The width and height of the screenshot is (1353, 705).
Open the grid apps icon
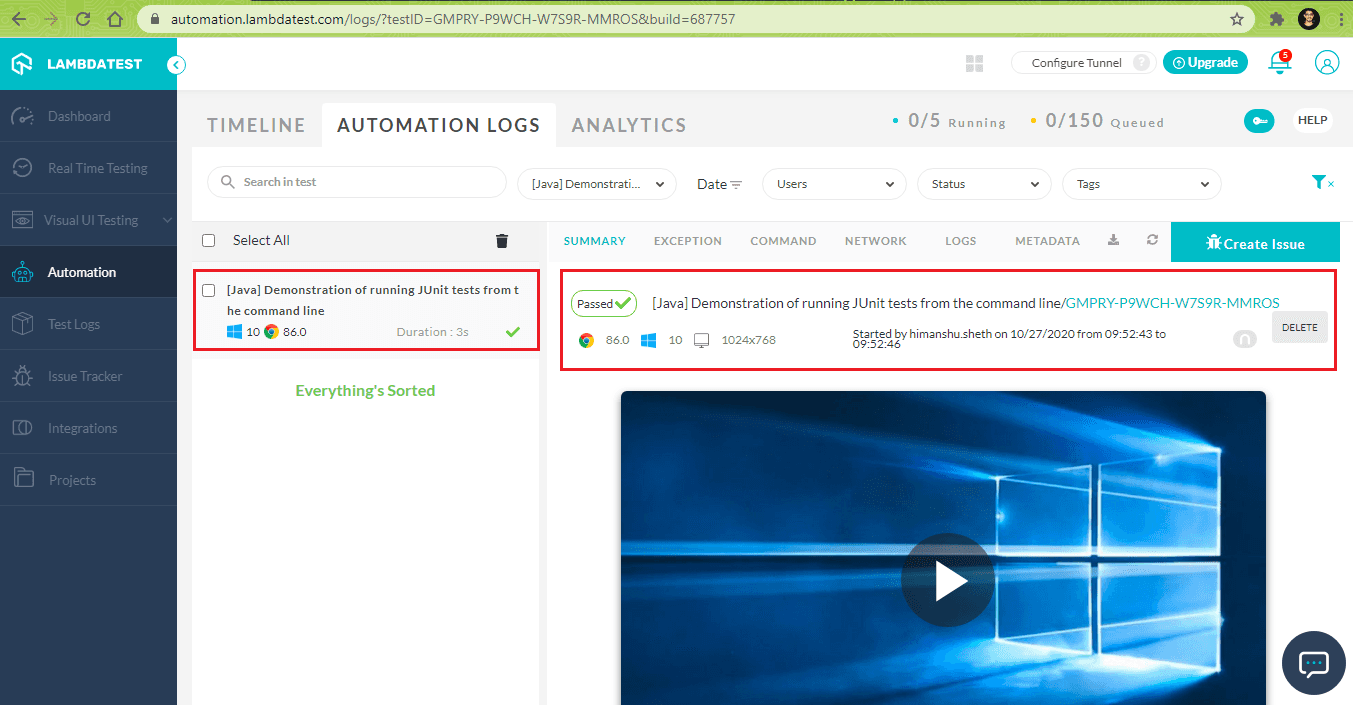coord(974,63)
